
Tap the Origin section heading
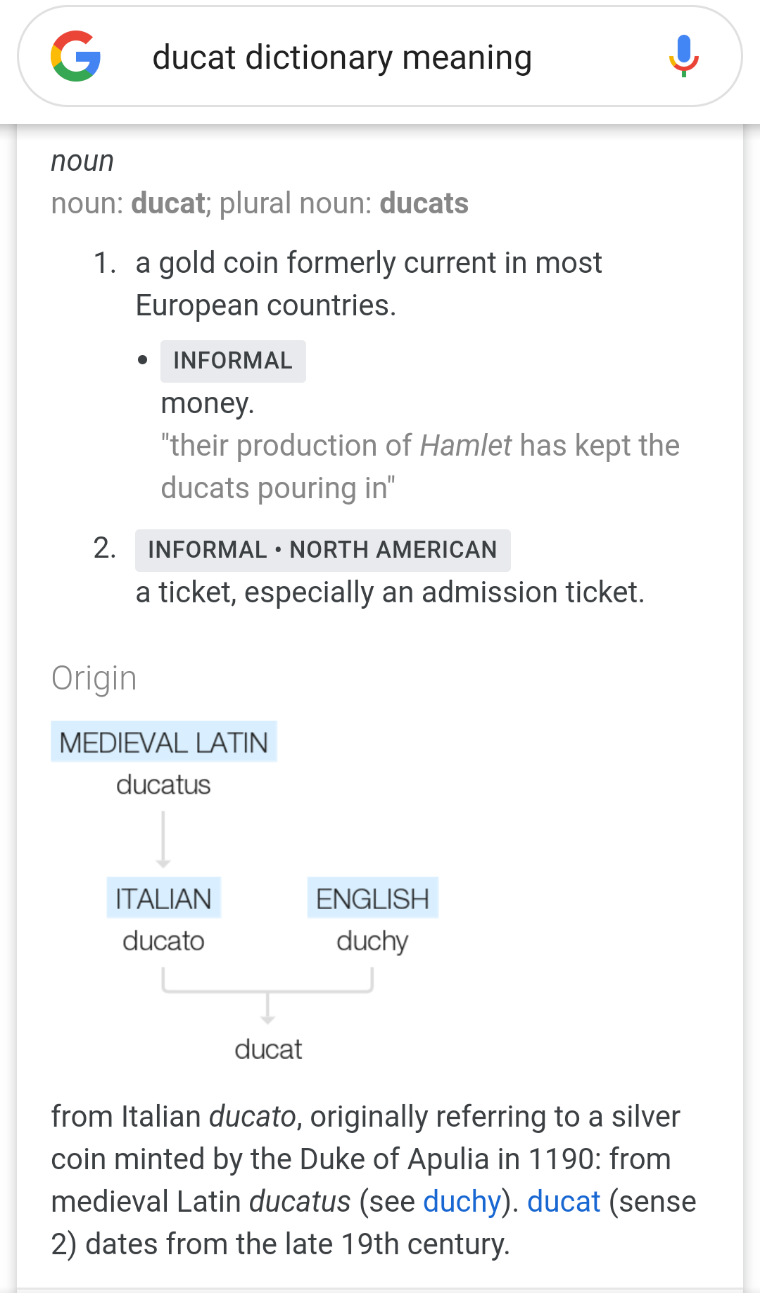tap(94, 679)
